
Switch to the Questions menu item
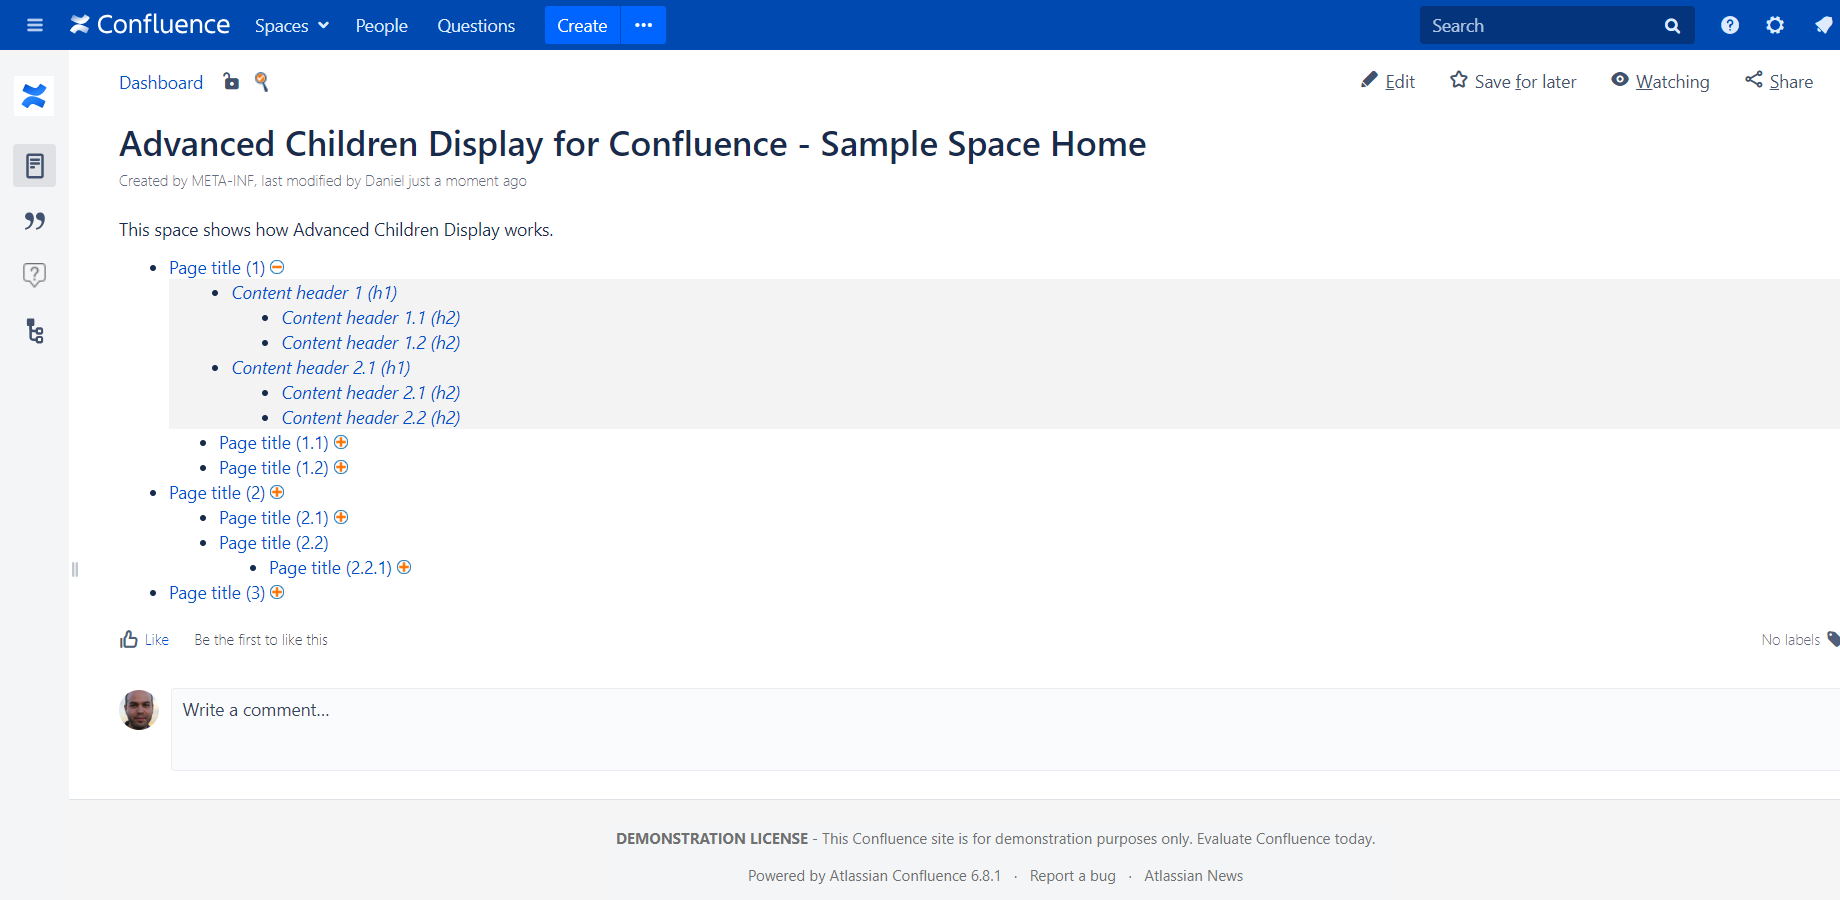[476, 25]
